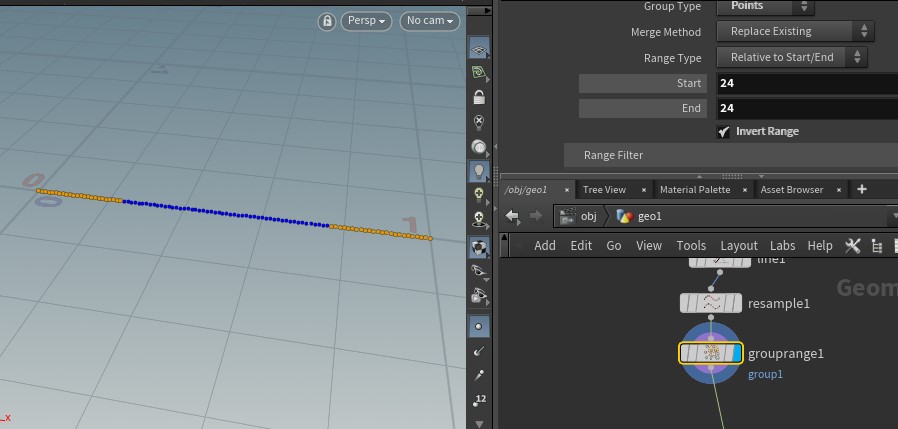Toggle the display point trails icon
Image resolution: width=898 pixels, height=429 pixels.
point(479,375)
